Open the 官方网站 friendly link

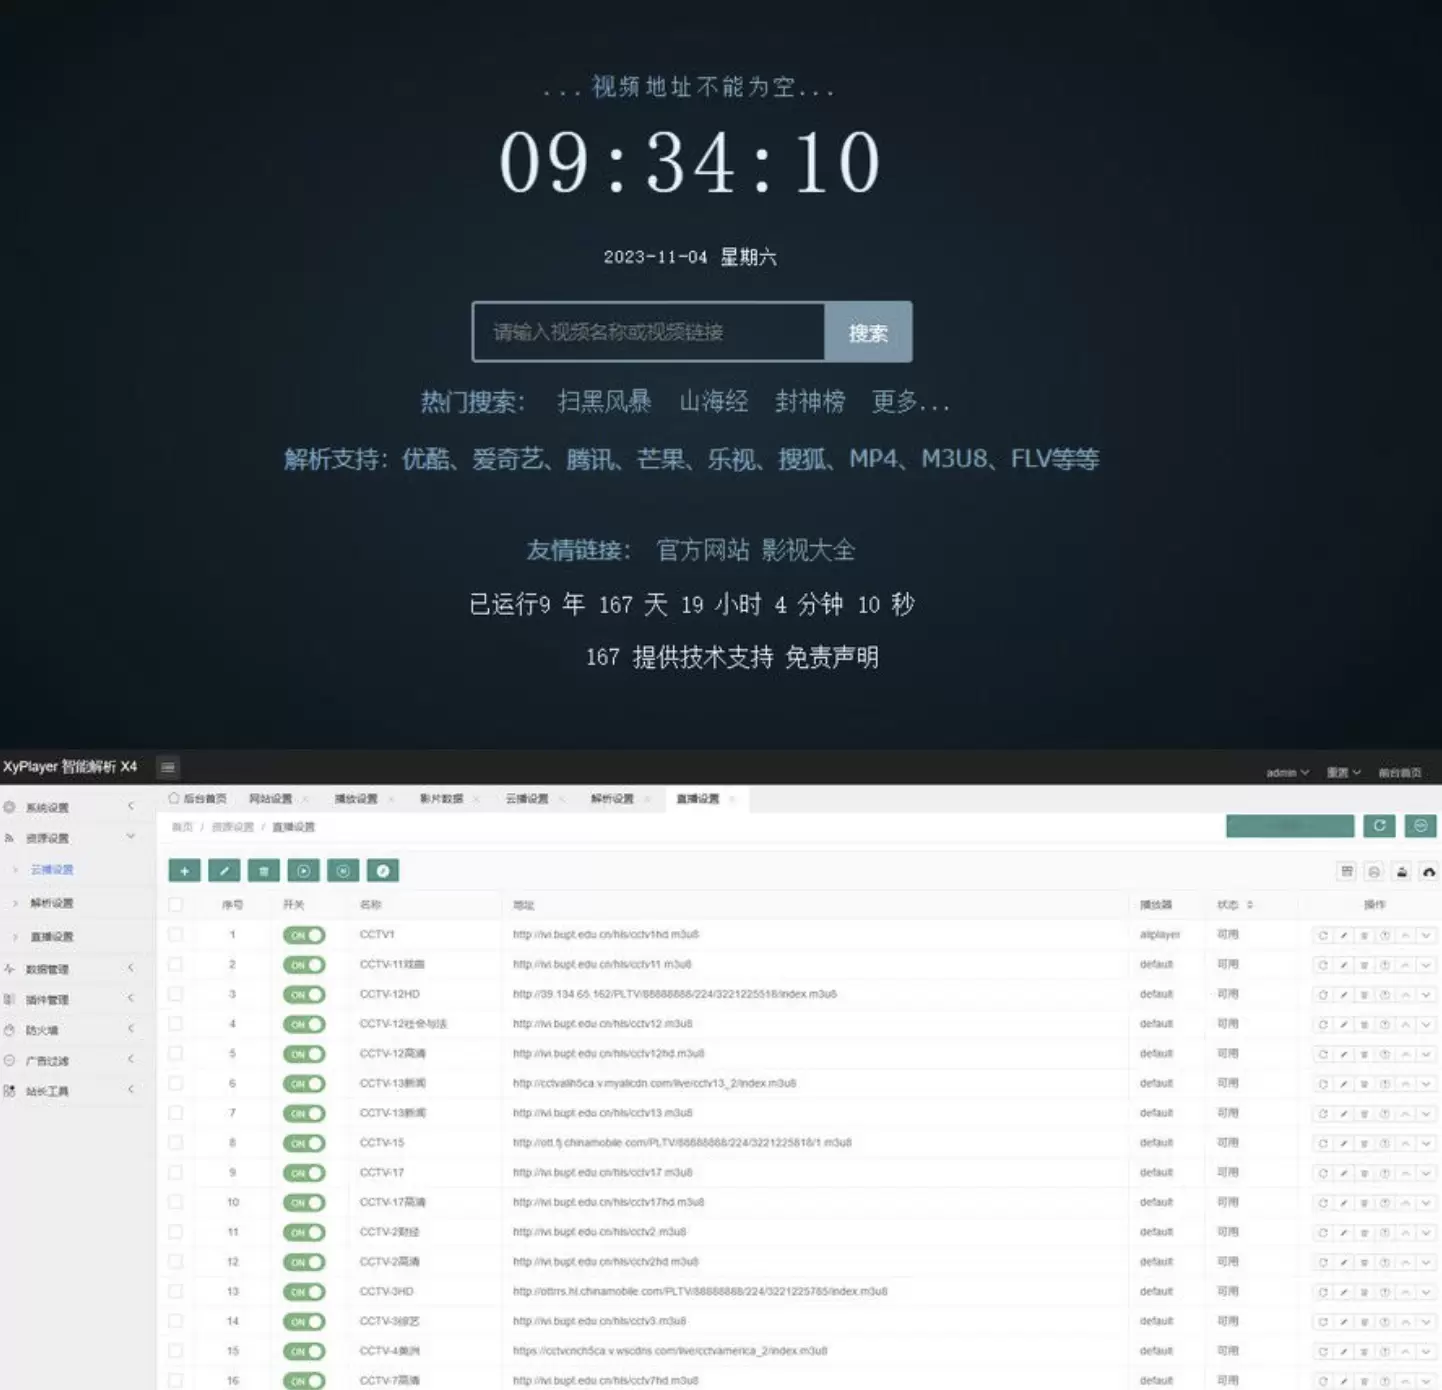(703, 550)
